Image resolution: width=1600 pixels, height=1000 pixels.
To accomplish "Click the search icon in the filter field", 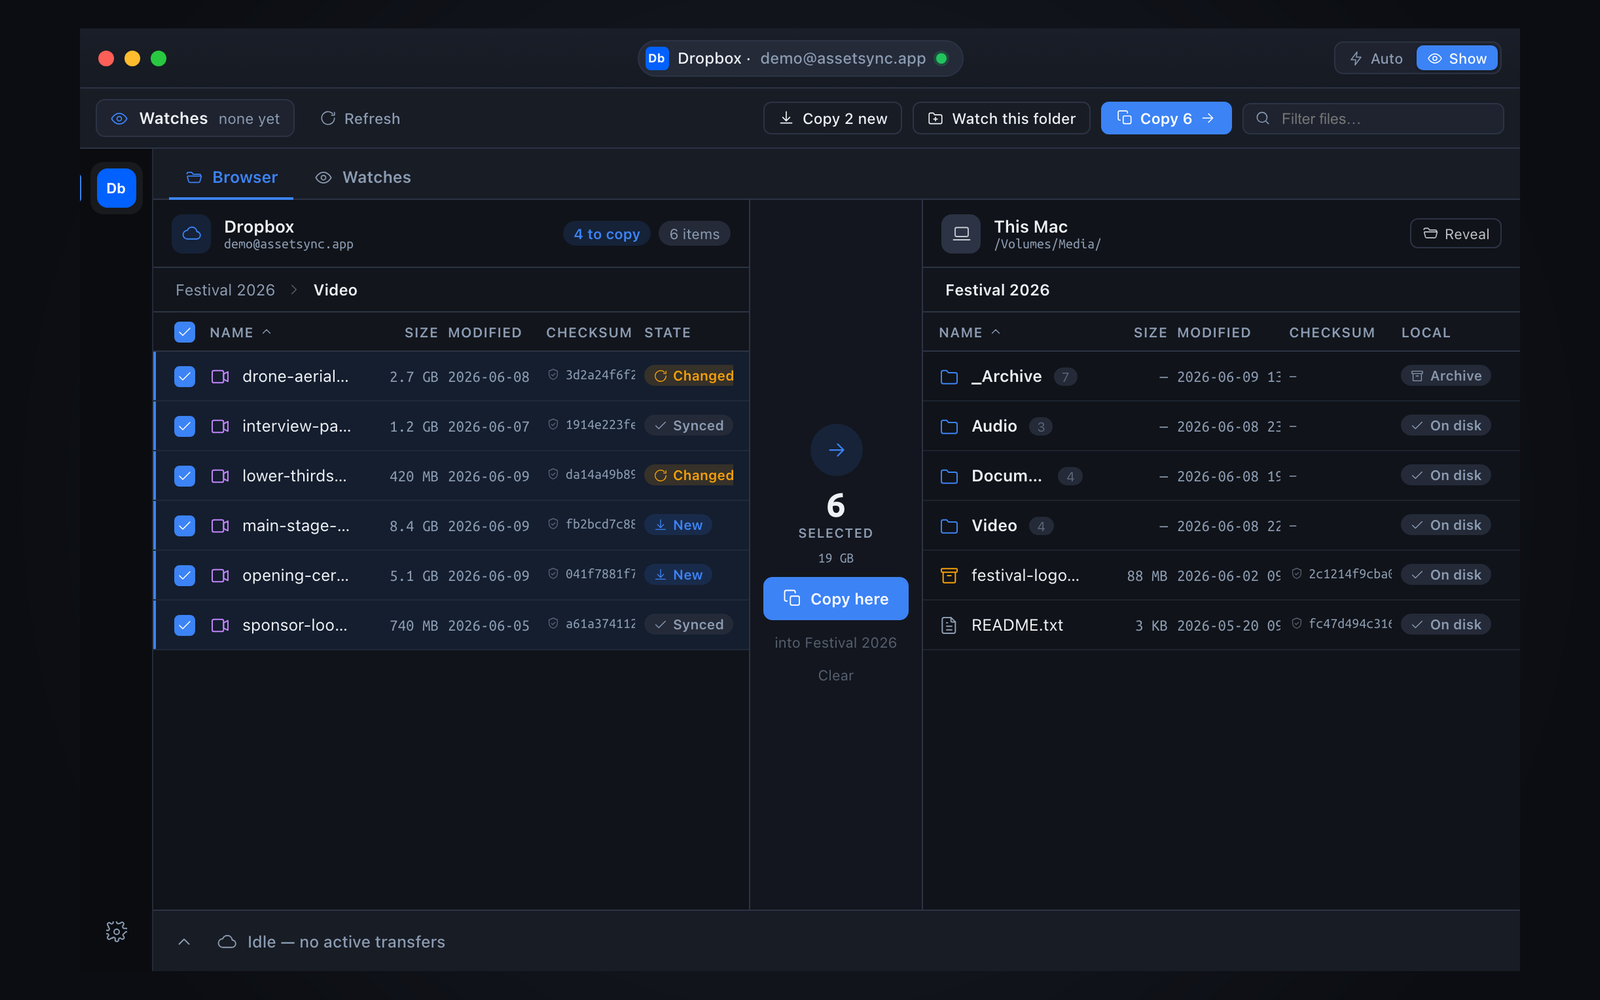I will tap(1263, 118).
